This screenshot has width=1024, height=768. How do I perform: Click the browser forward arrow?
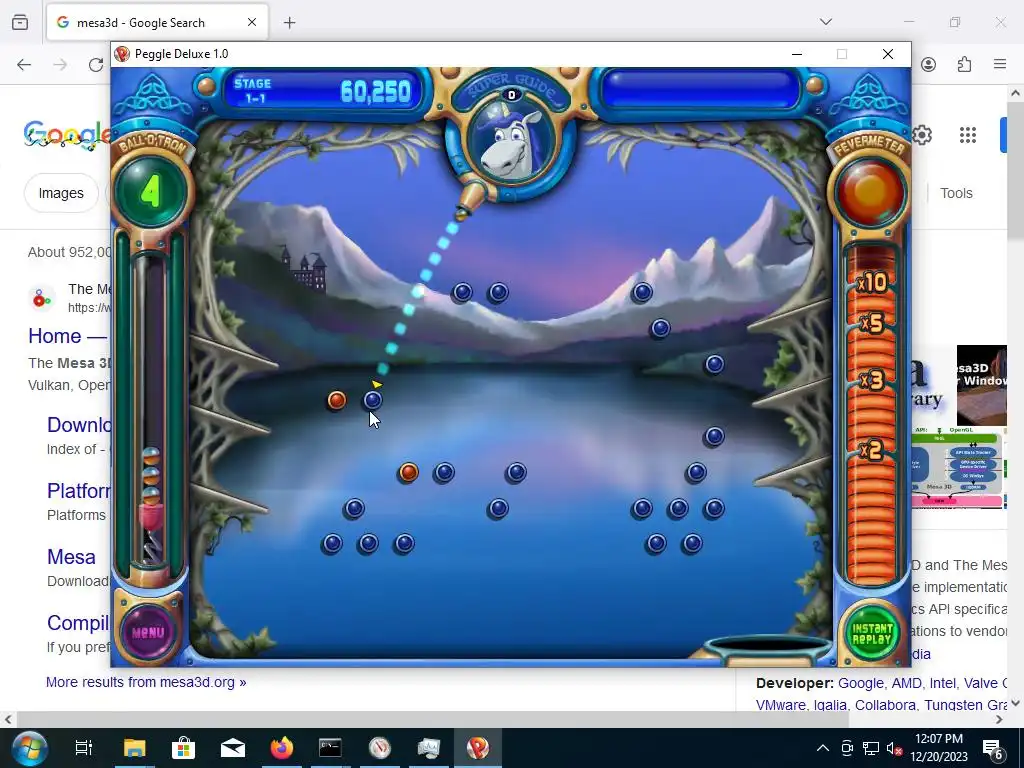coord(60,64)
